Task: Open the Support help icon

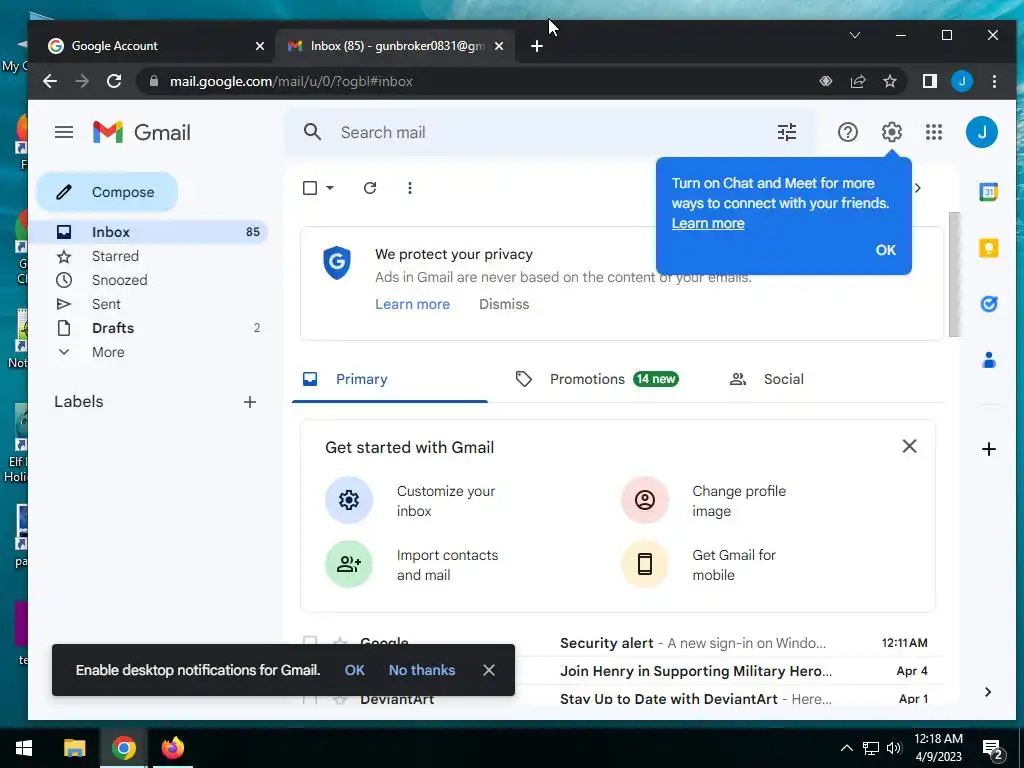Action: (x=848, y=132)
